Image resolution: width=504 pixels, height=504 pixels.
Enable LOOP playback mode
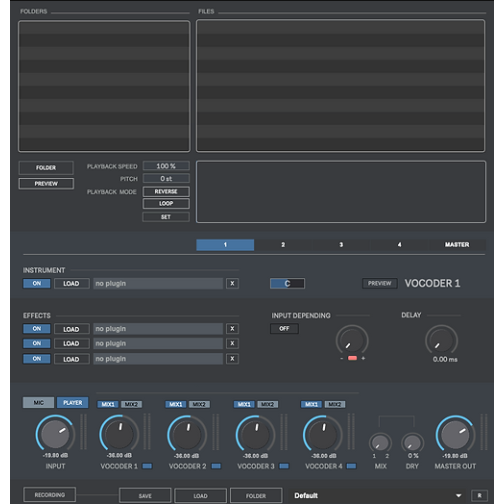(166, 203)
